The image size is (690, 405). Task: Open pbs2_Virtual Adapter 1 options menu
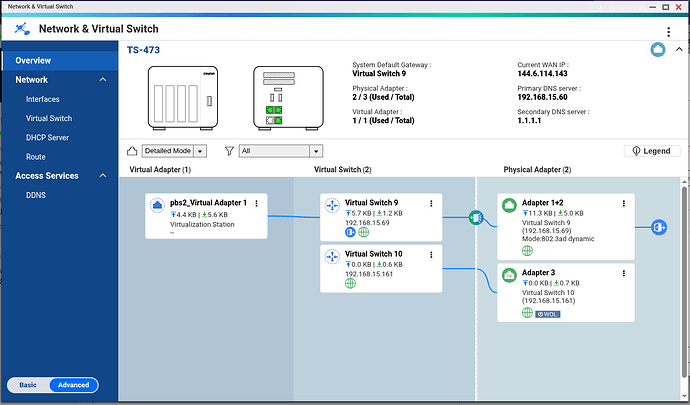(x=257, y=203)
